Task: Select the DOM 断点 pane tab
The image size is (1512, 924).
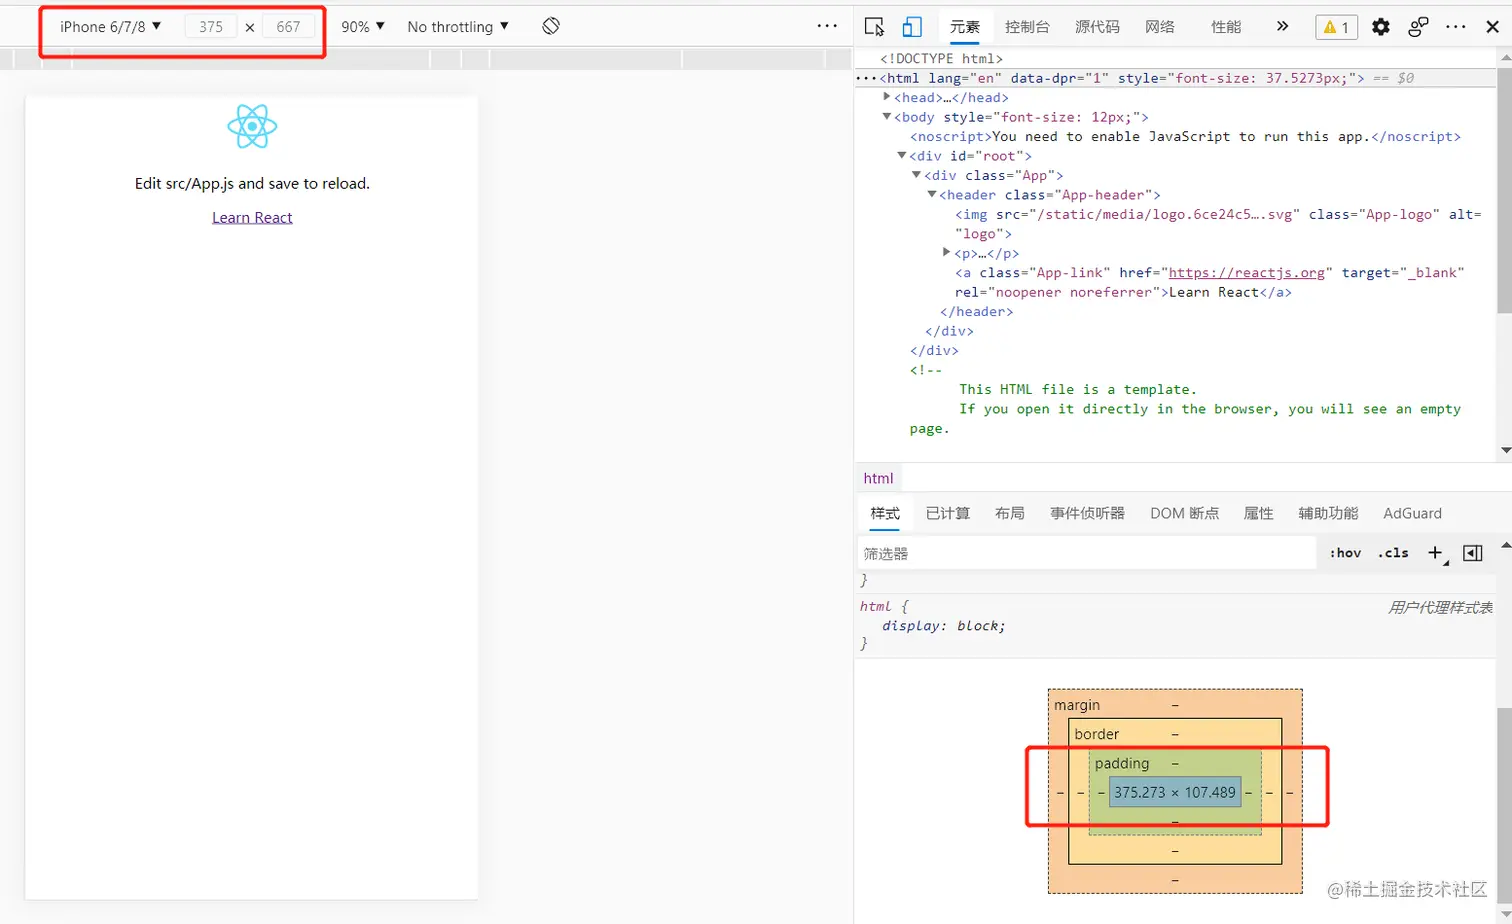Action: click(x=1184, y=513)
